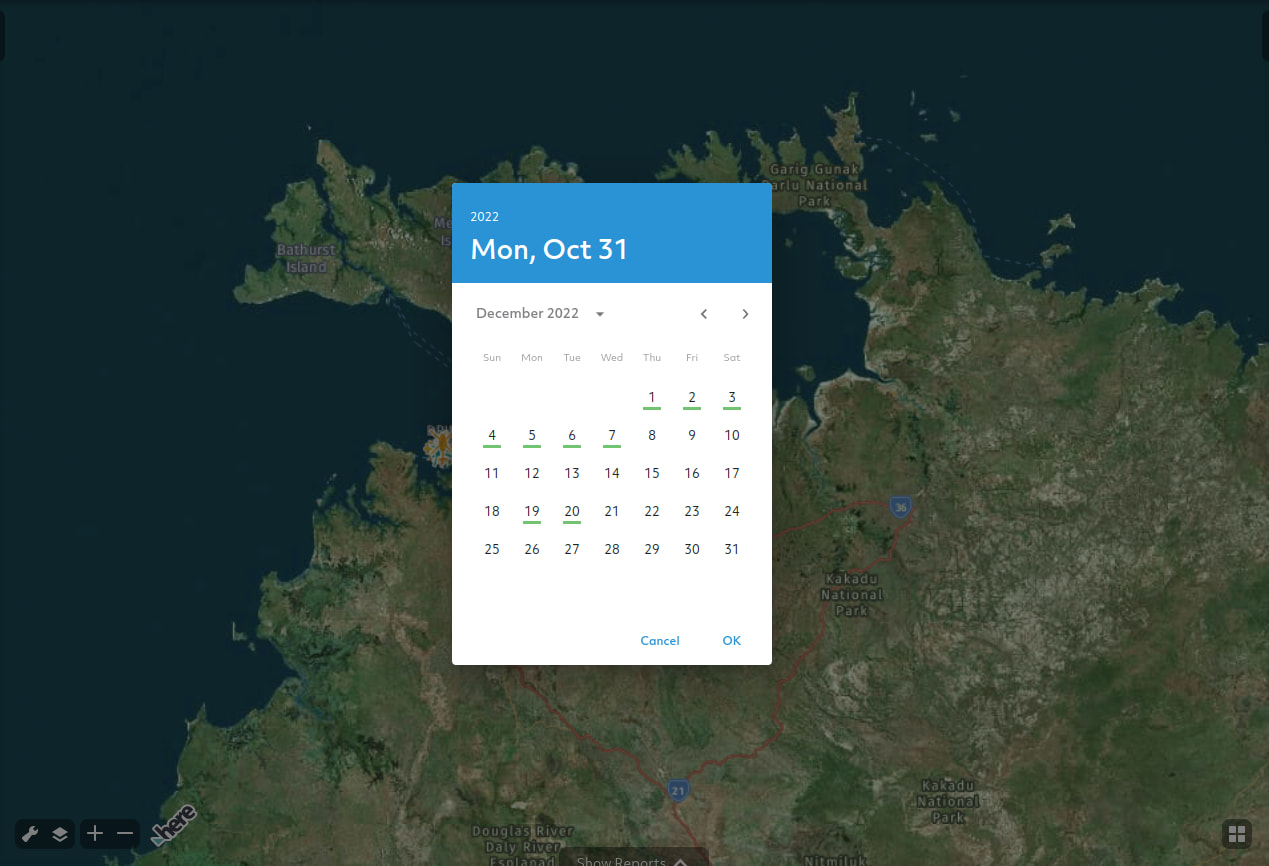
Task: Select the wrench map tools icon
Action: (29, 833)
